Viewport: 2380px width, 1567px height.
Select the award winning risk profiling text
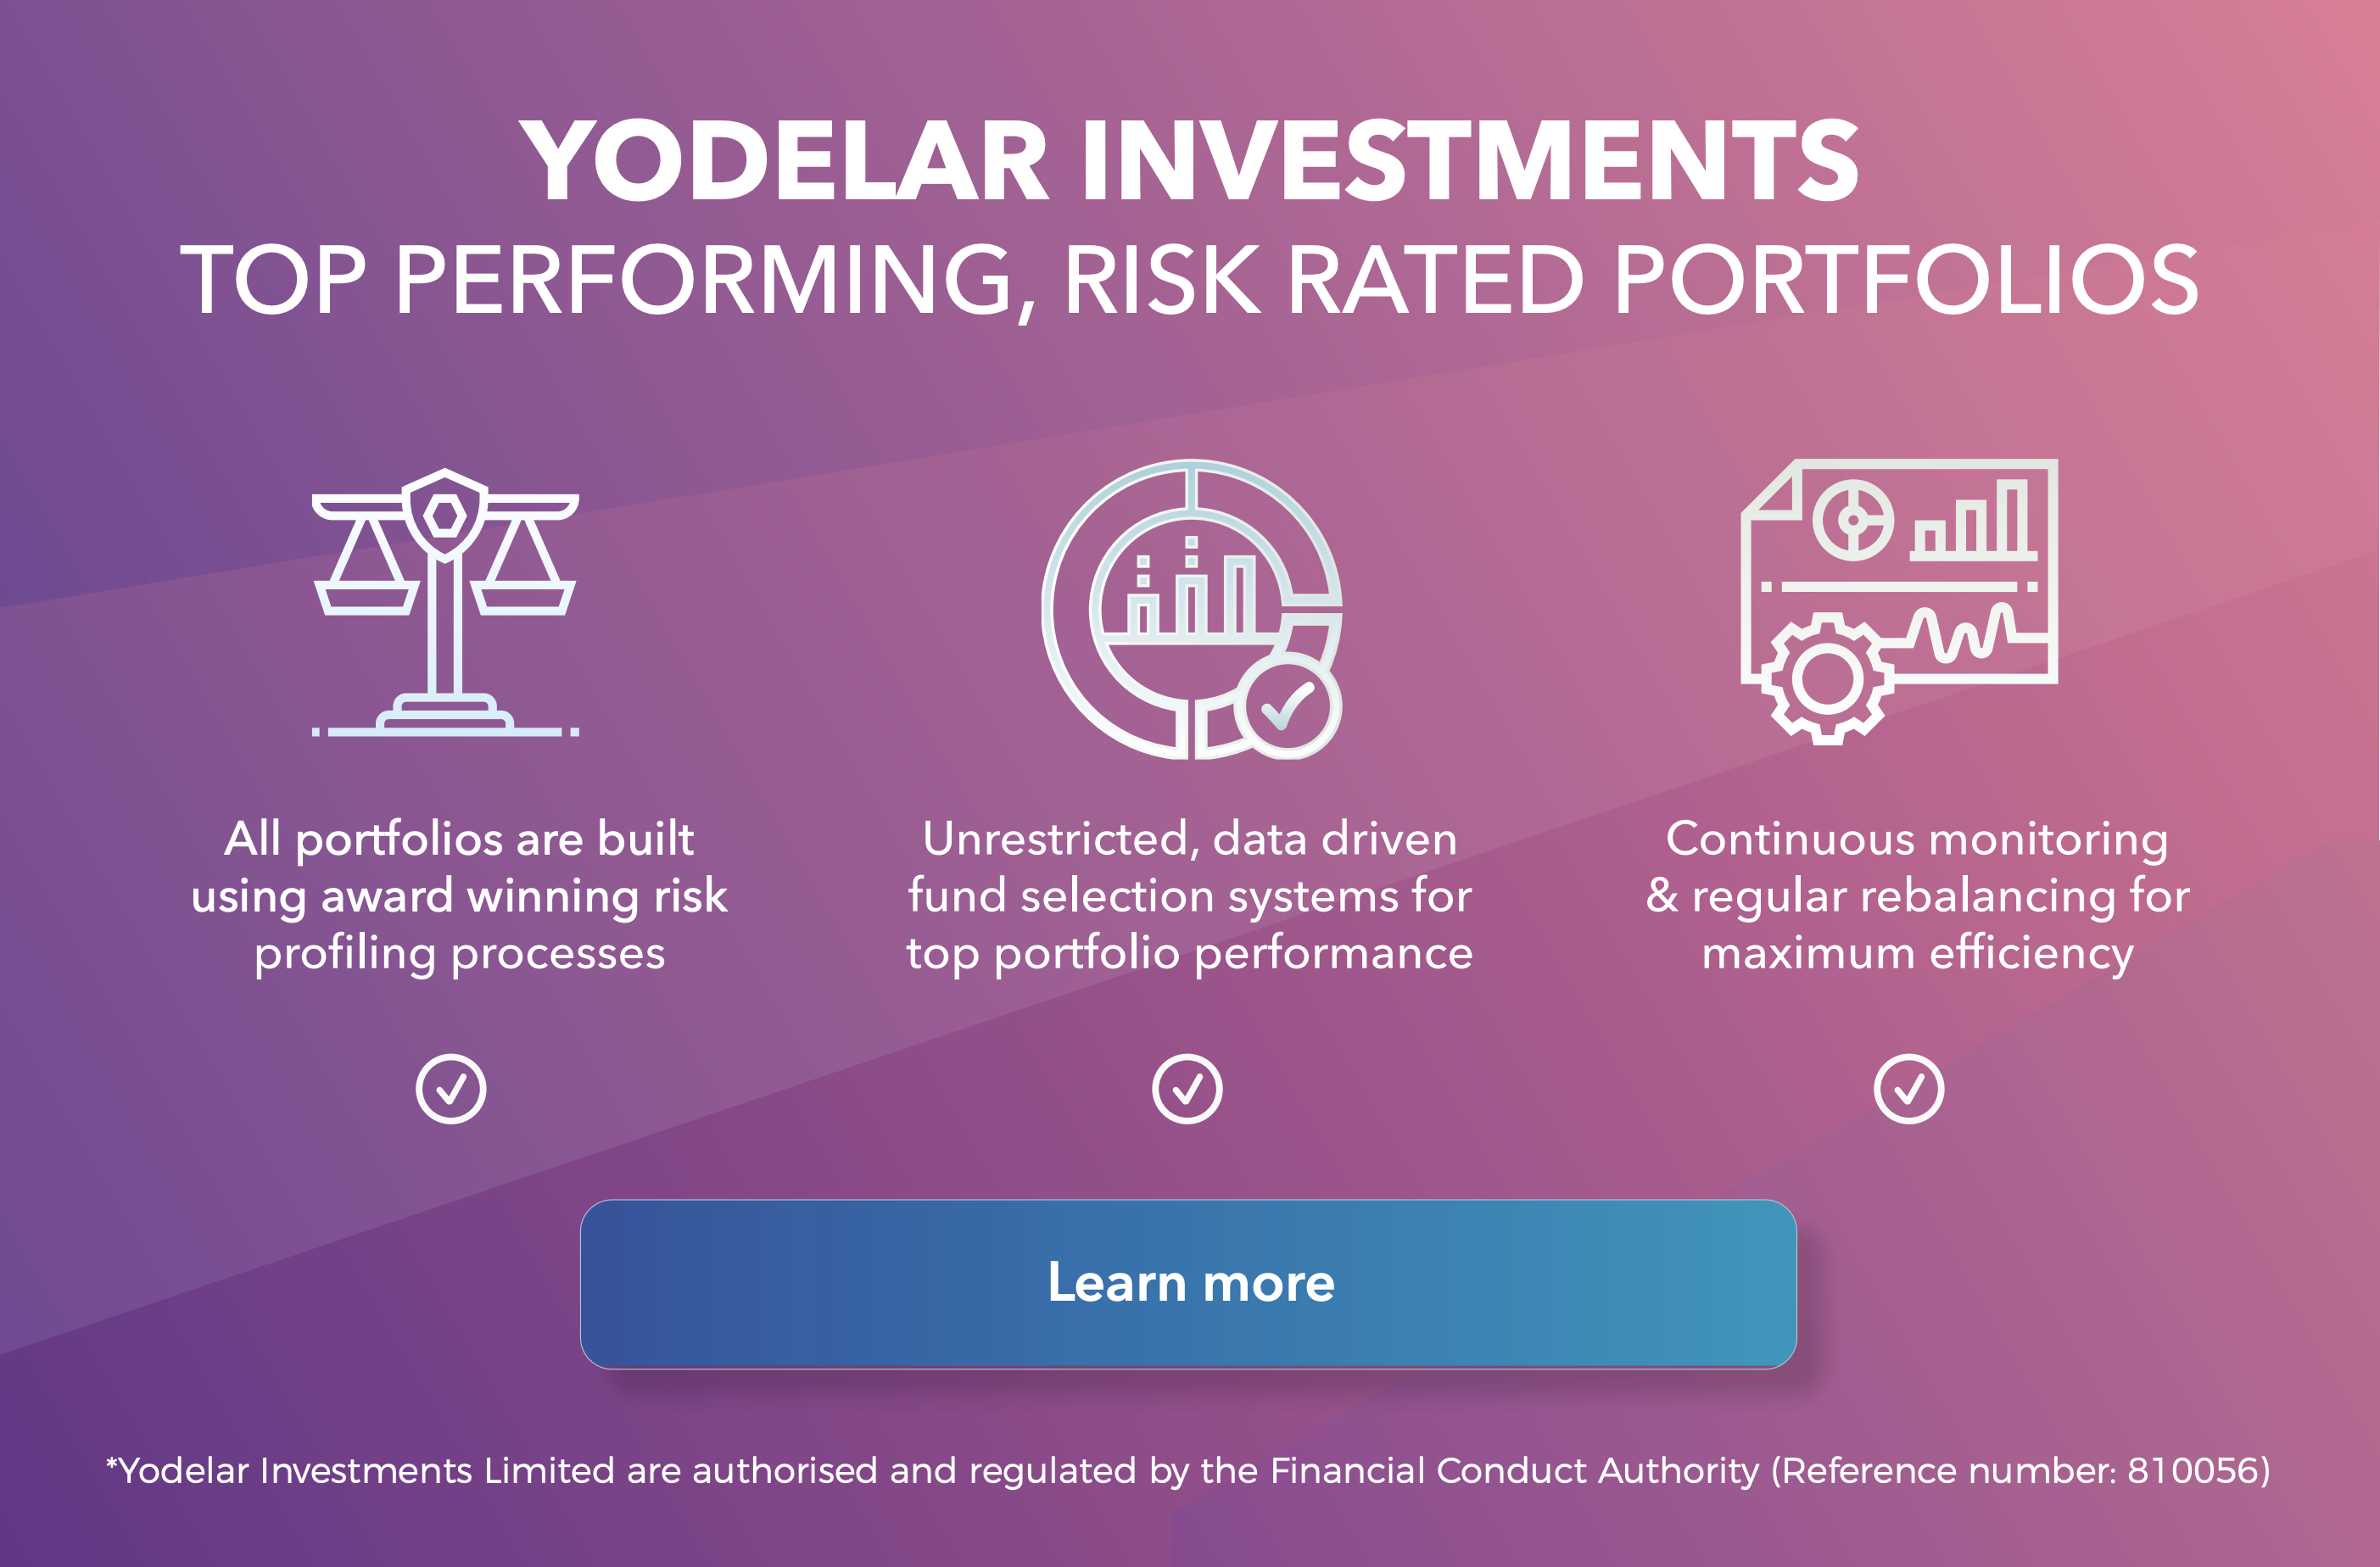click(459, 895)
